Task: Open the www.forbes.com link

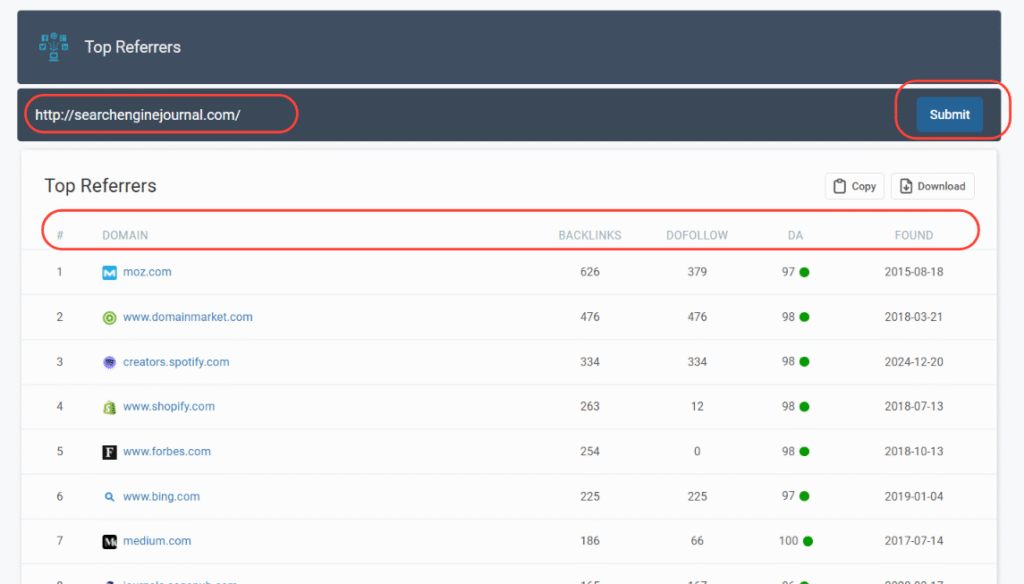Action: click(167, 451)
